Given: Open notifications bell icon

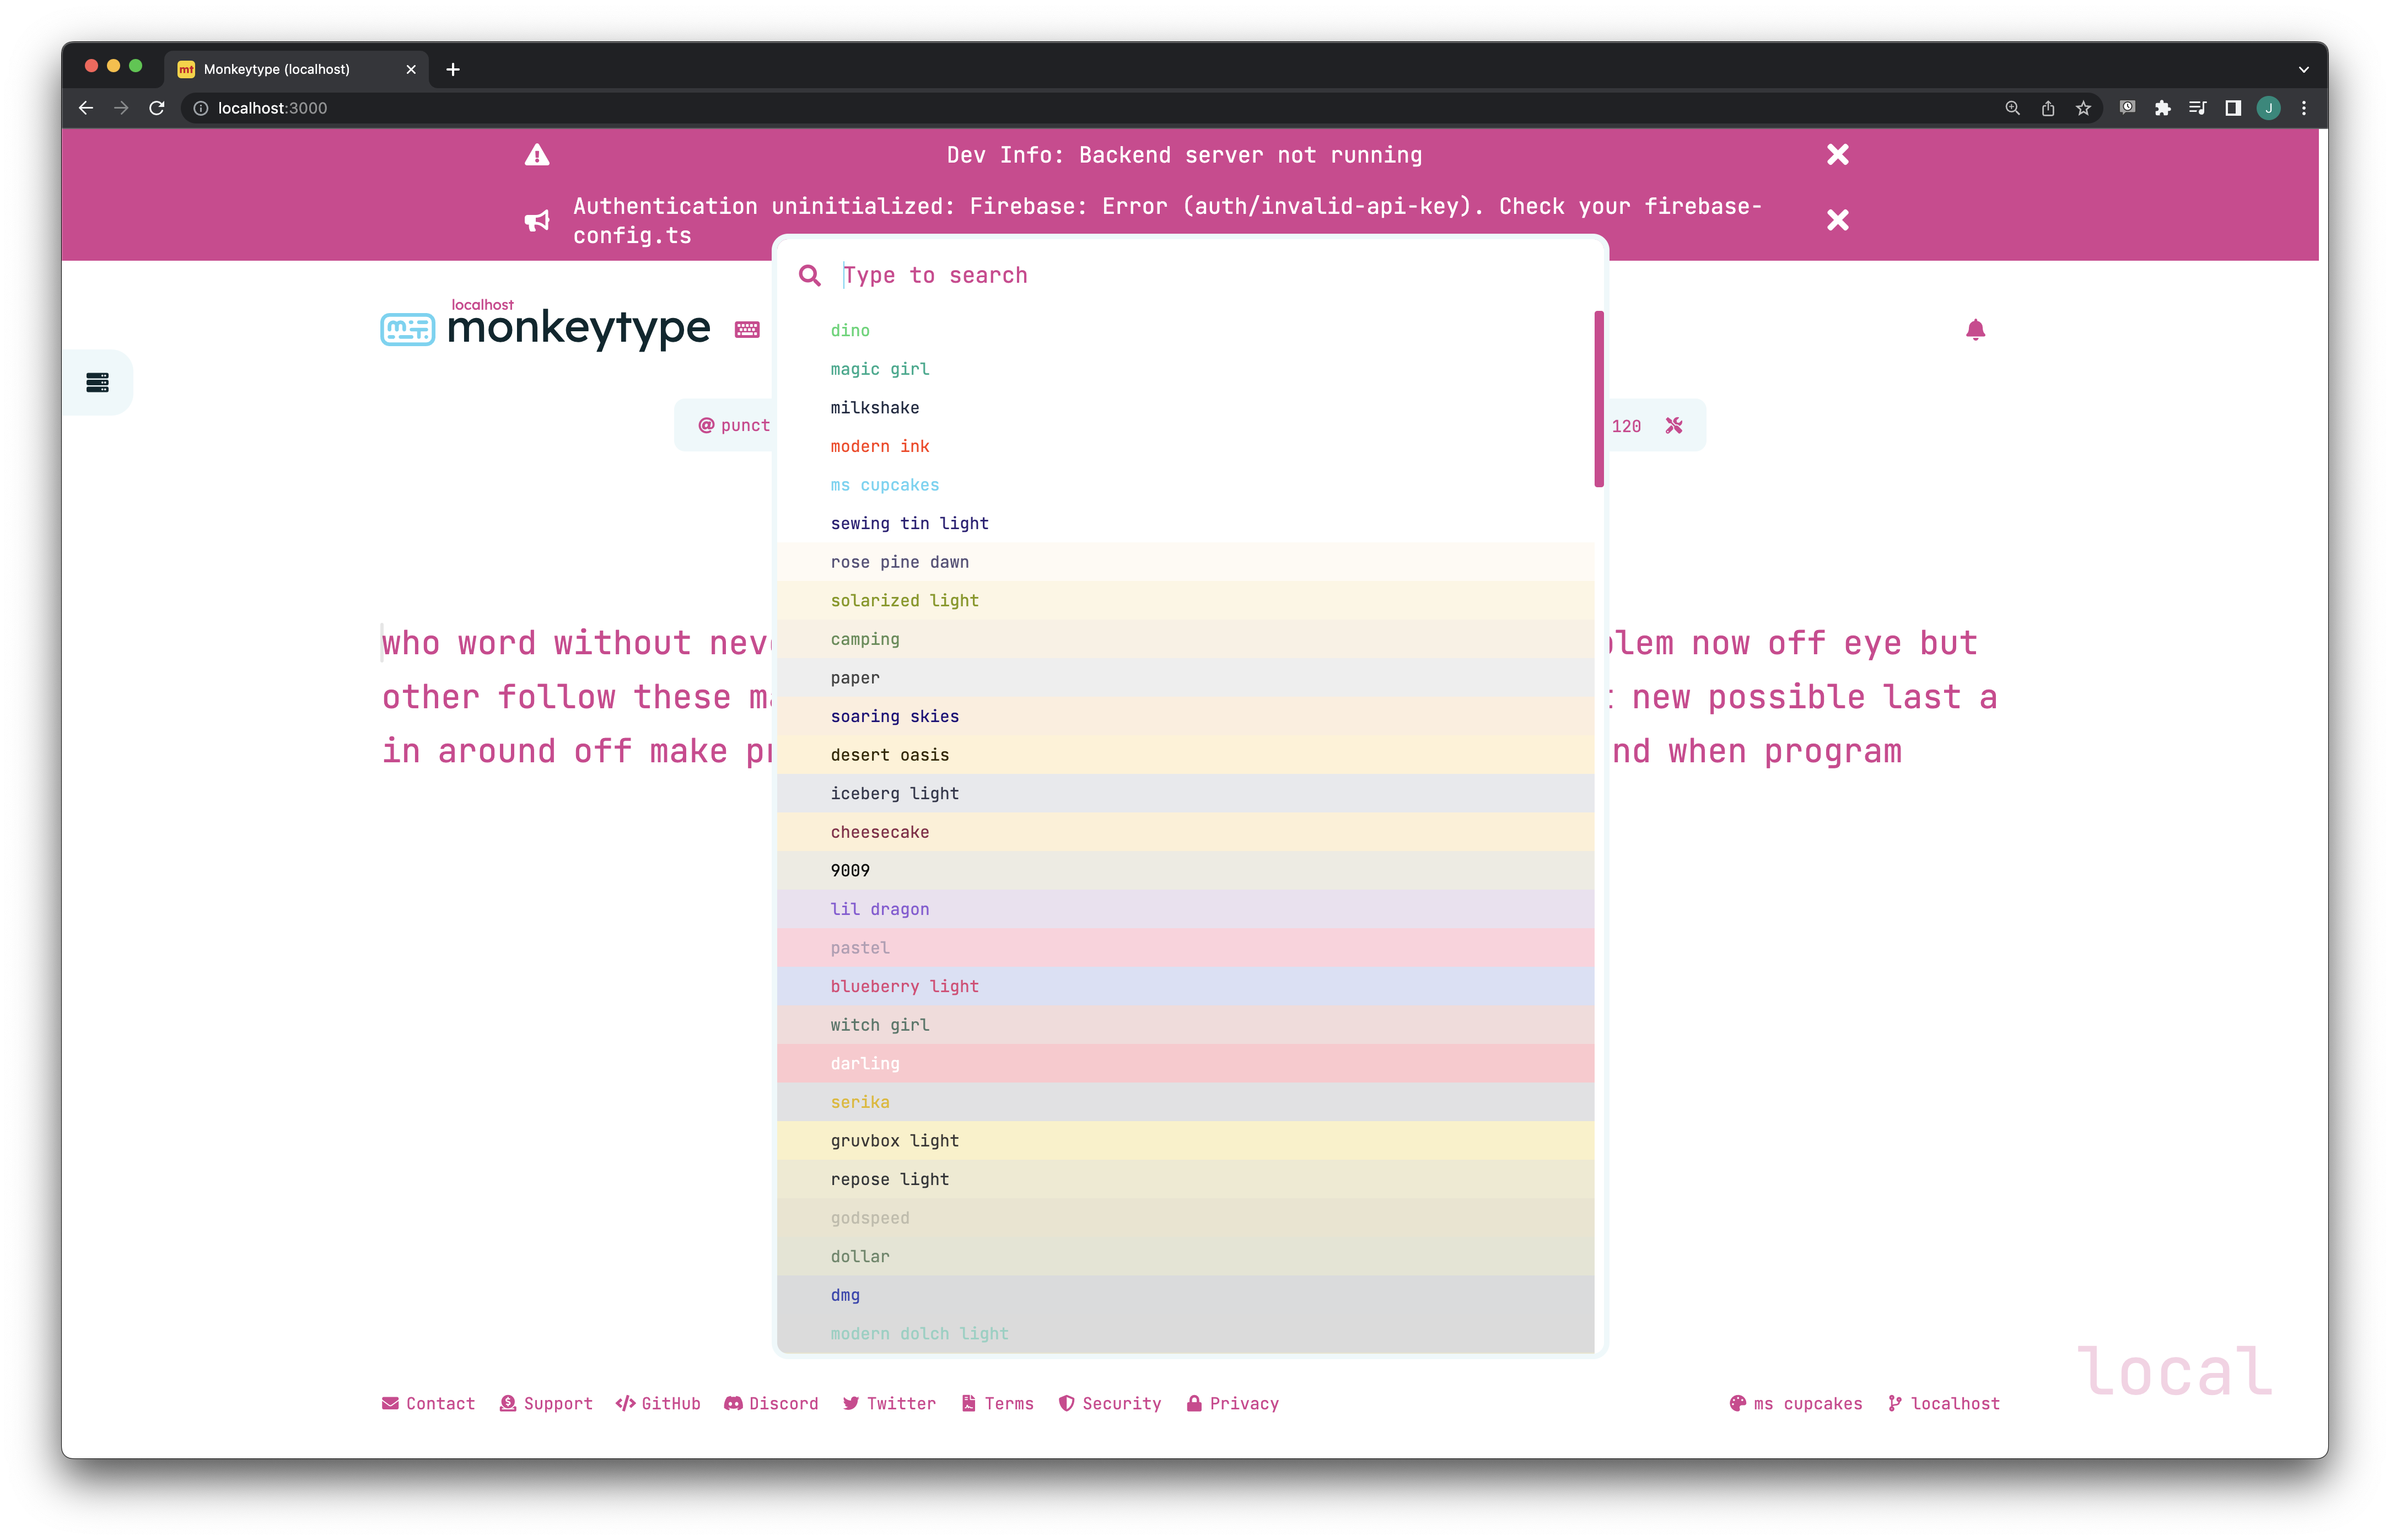Looking at the screenshot, I should [x=1975, y=330].
